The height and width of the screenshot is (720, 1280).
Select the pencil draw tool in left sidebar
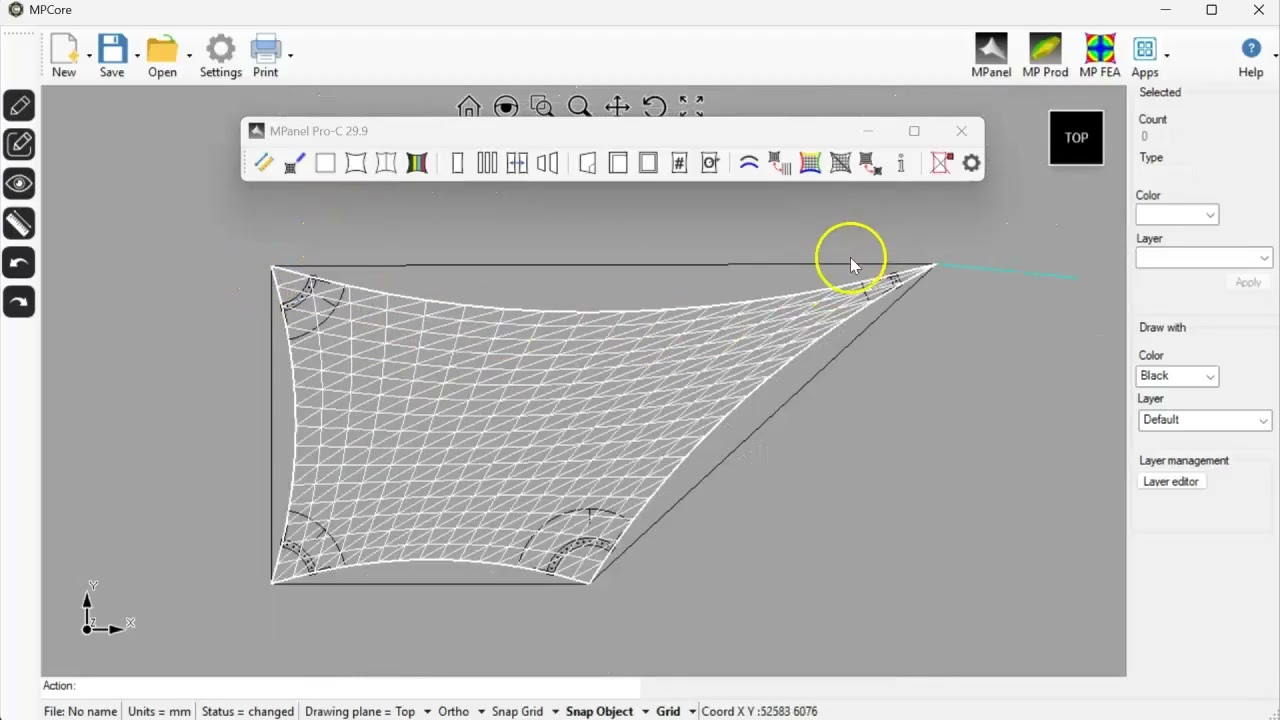click(x=20, y=105)
